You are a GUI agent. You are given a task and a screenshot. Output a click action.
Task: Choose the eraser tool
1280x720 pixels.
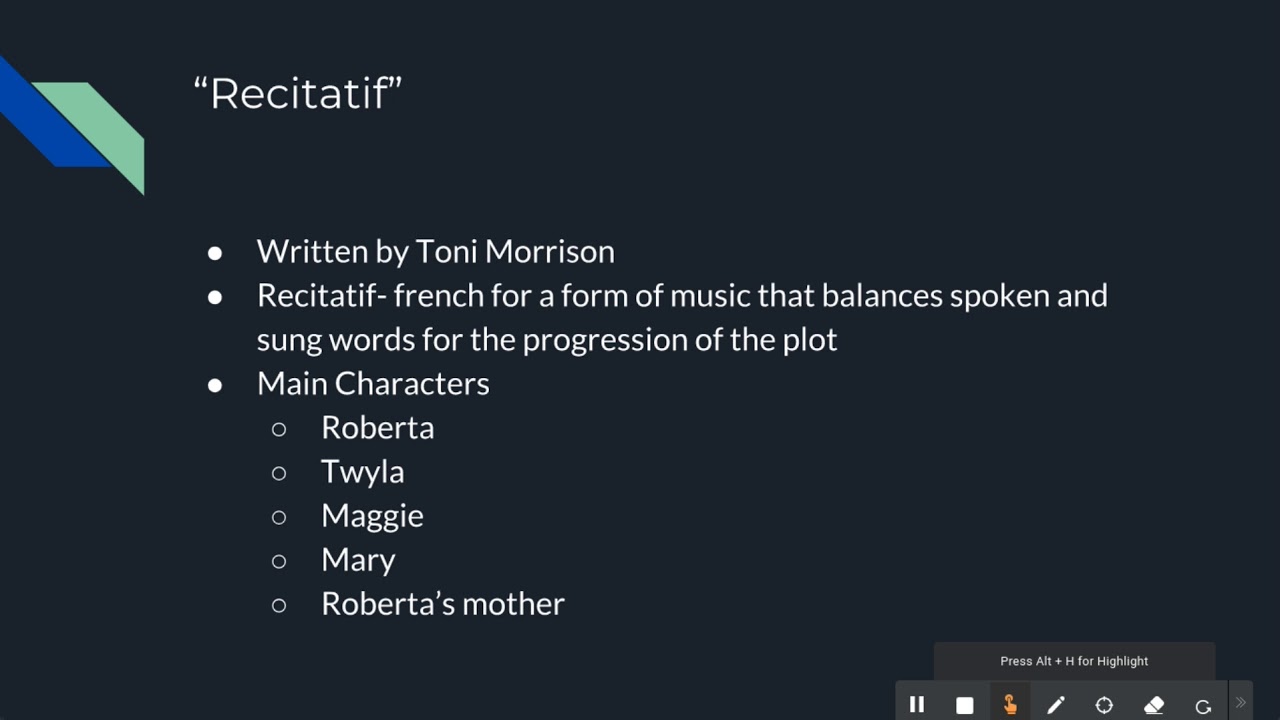1154,705
